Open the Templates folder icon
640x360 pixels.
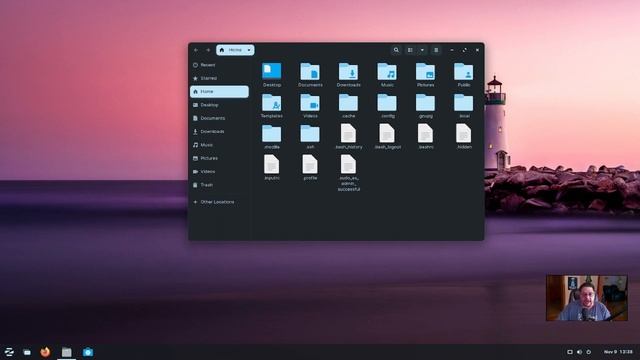(x=271, y=102)
